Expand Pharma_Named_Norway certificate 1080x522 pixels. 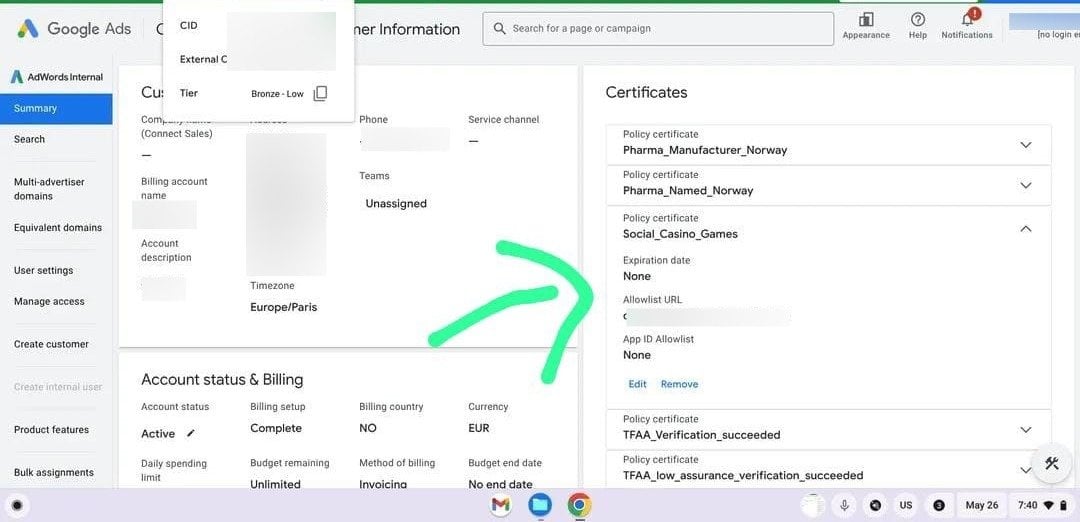pos(1026,185)
